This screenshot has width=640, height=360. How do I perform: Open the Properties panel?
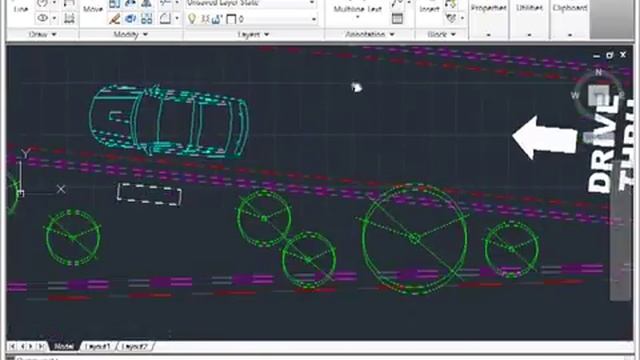[489, 20]
